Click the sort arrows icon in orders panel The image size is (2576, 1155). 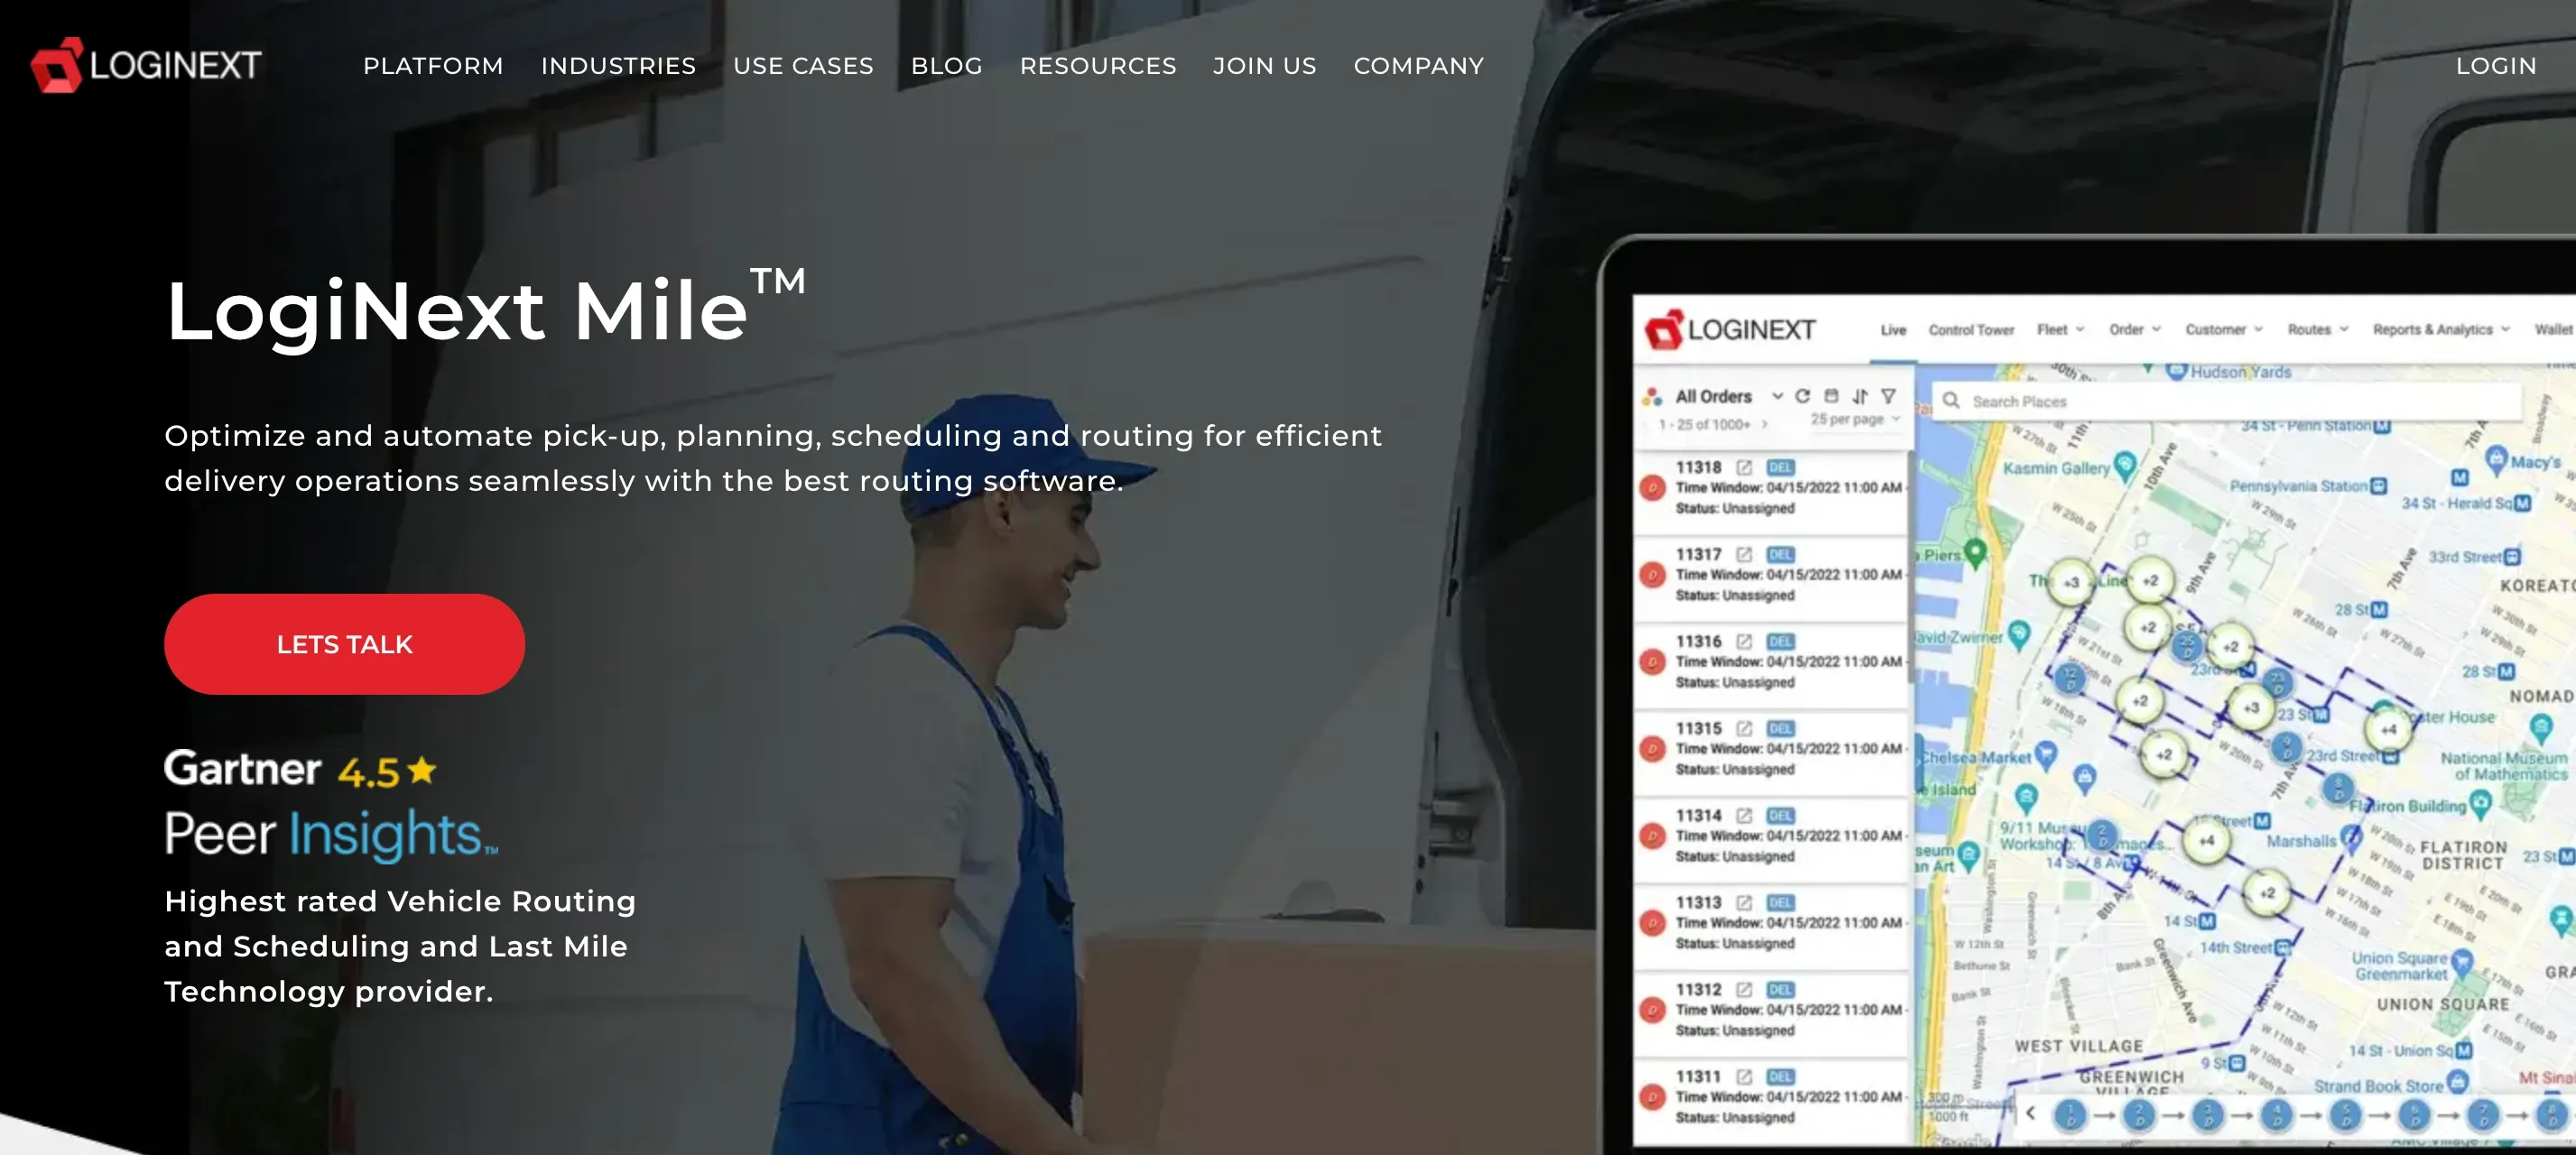point(1860,396)
